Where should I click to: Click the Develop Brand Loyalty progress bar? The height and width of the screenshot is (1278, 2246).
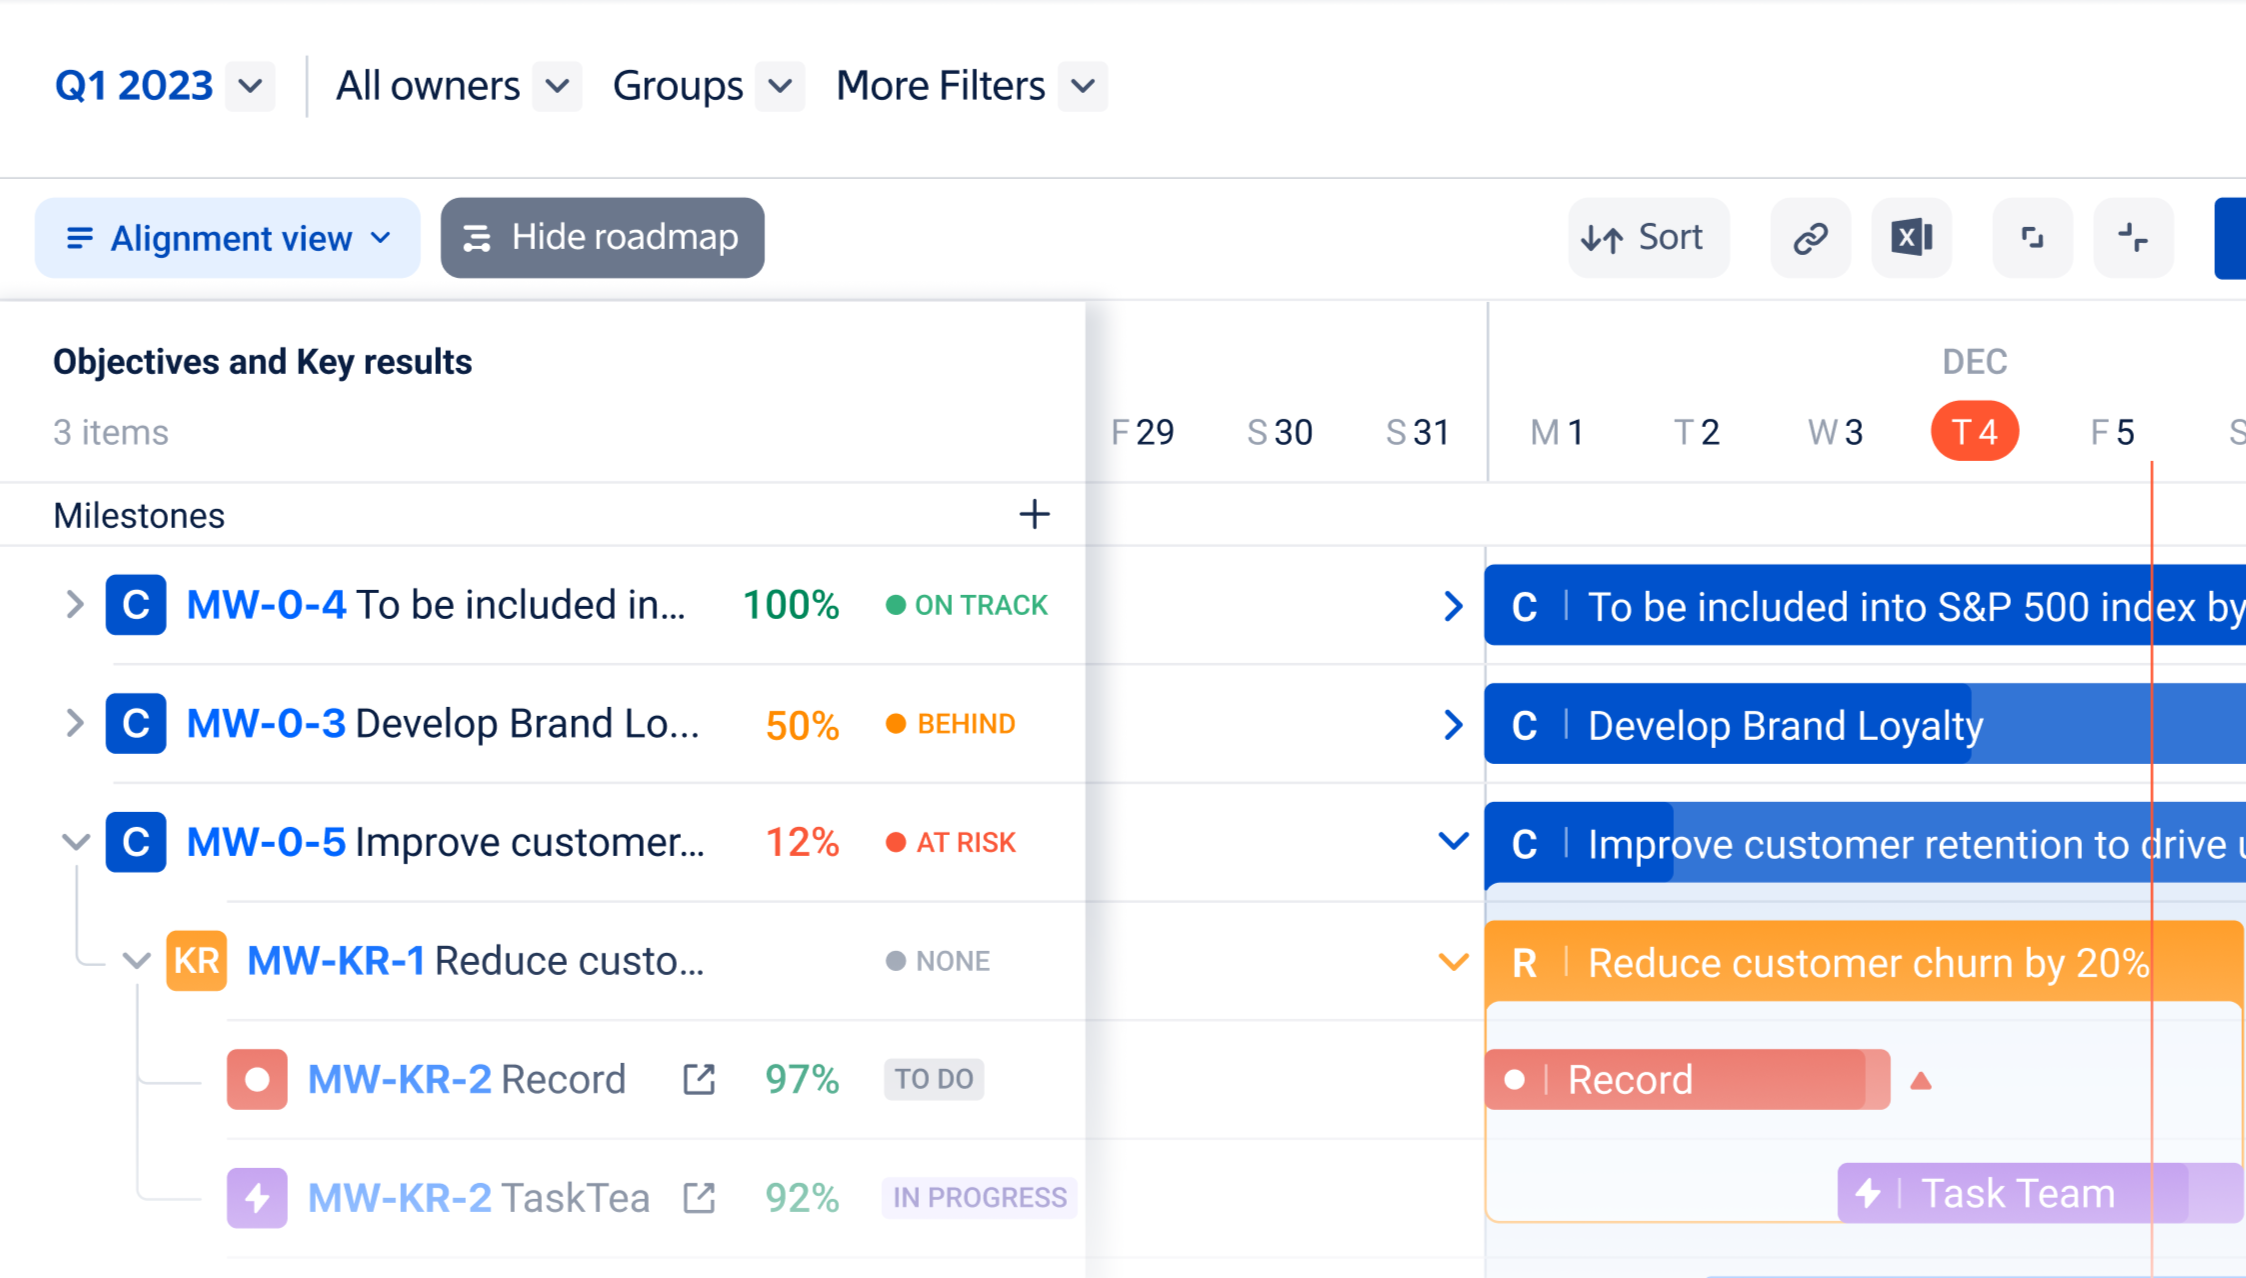click(1780, 725)
